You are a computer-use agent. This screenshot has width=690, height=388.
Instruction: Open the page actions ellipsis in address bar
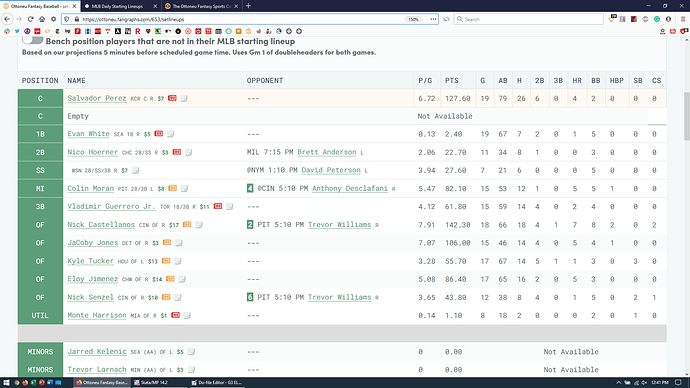point(433,19)
